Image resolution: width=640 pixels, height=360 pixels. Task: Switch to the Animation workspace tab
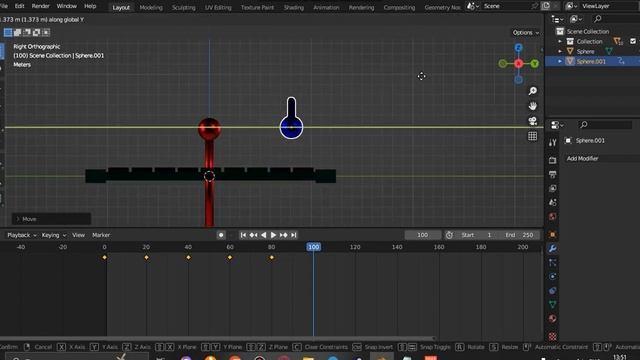[326, 7]
